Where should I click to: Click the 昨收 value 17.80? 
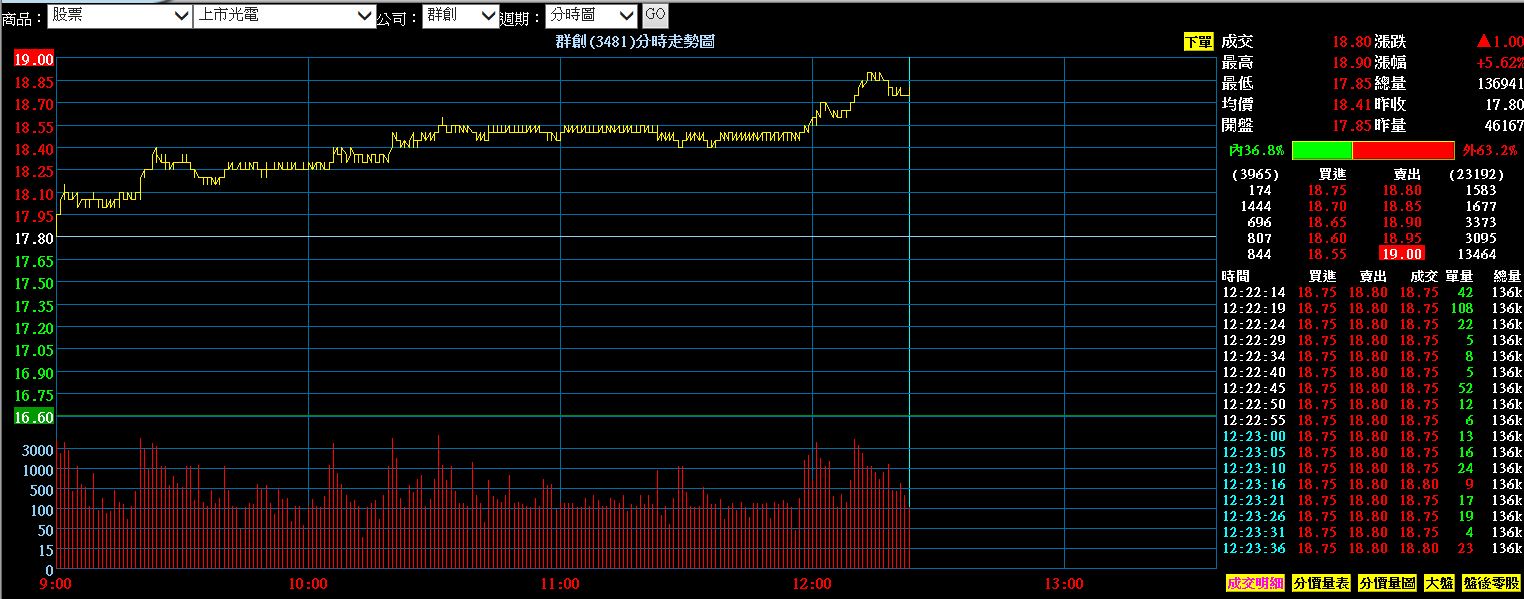coord(1503,104)
